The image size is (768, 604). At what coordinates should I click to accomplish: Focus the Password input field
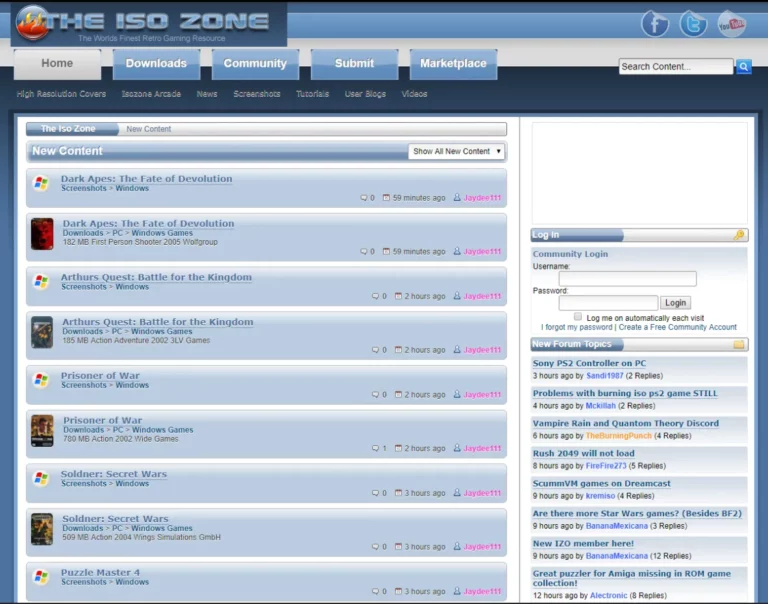(608, 303)
